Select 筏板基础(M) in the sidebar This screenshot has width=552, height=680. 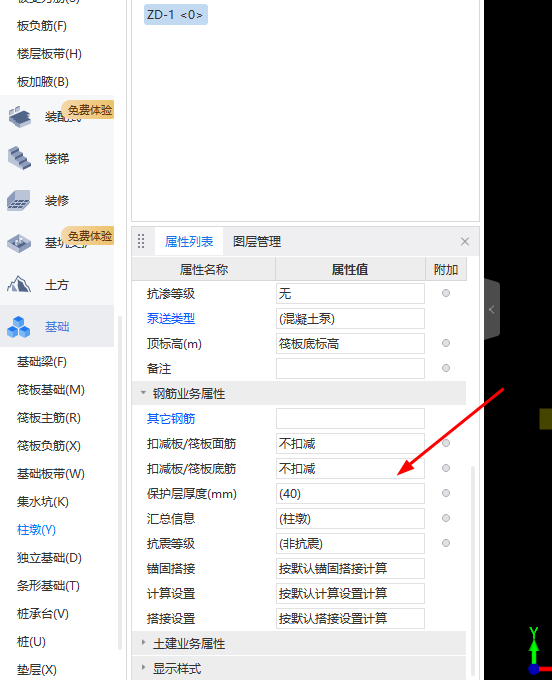50,390
